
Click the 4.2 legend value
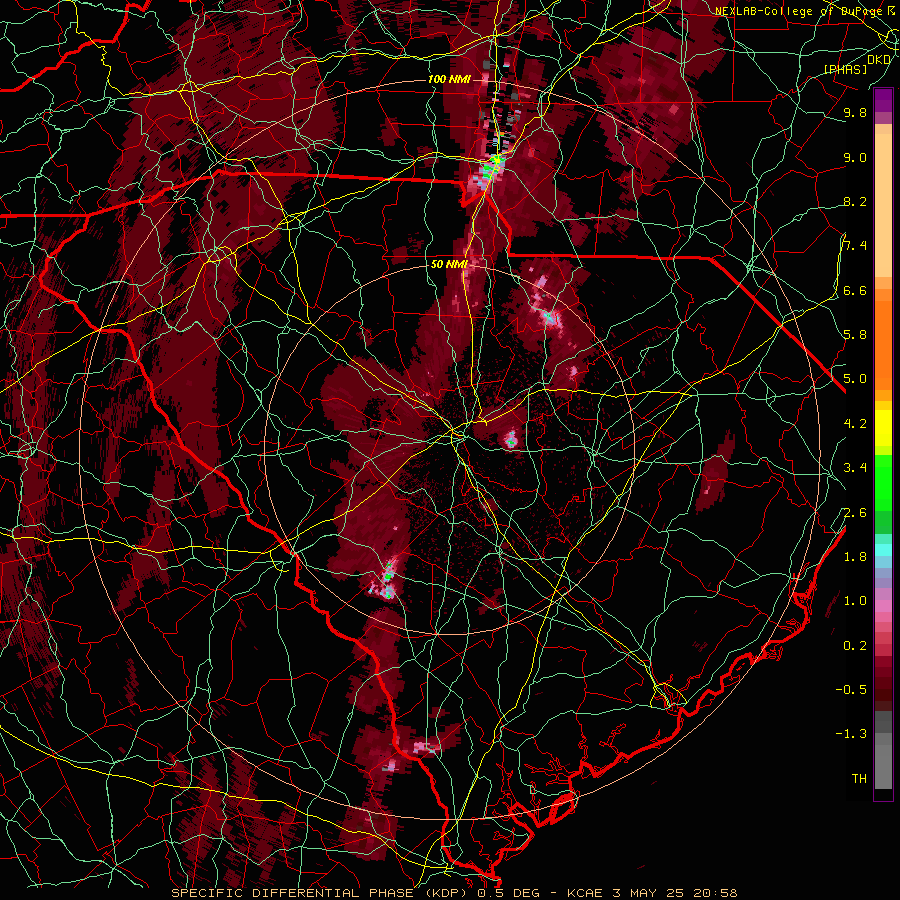tap(855, 423)
